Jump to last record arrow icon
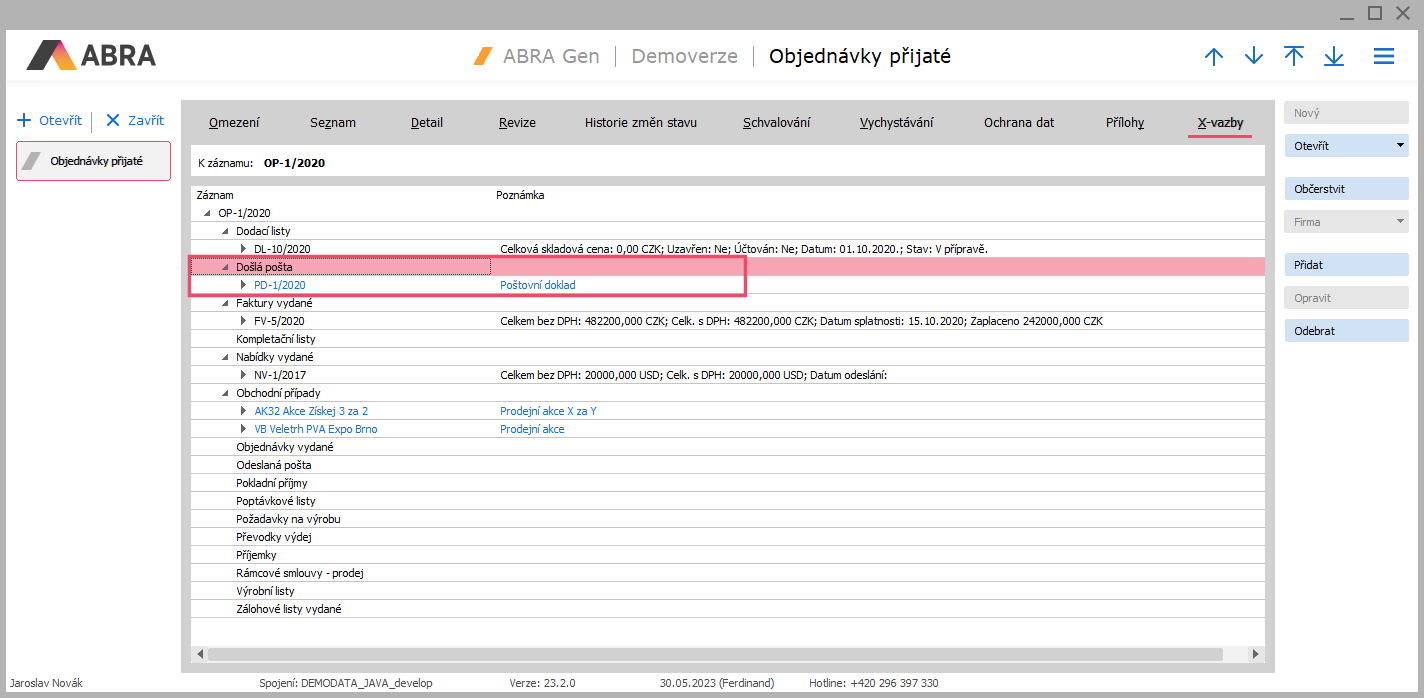The width and height of the screenshot is (1424, 698). [1334, 57]
